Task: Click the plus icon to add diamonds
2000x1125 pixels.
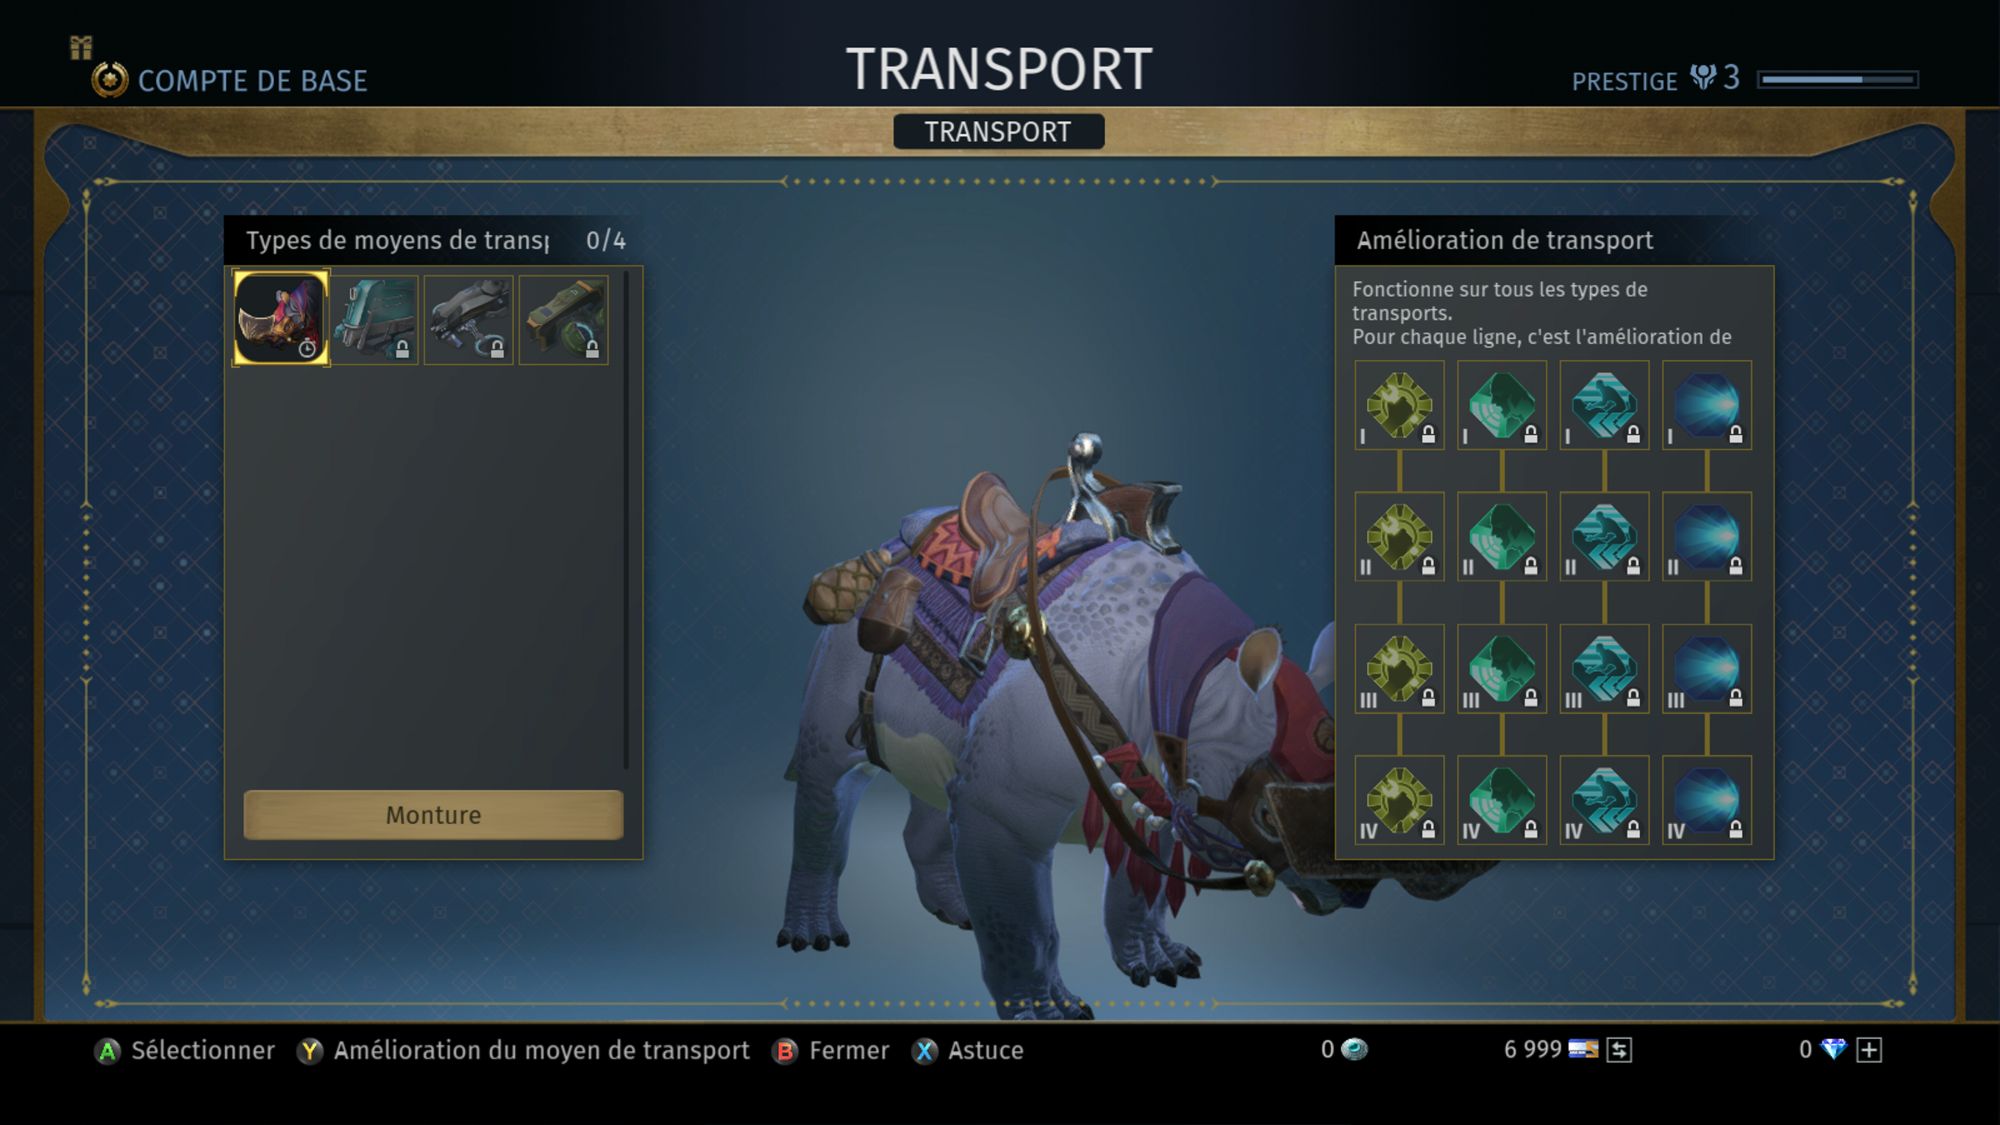Action: [x=1869, y=1050]
